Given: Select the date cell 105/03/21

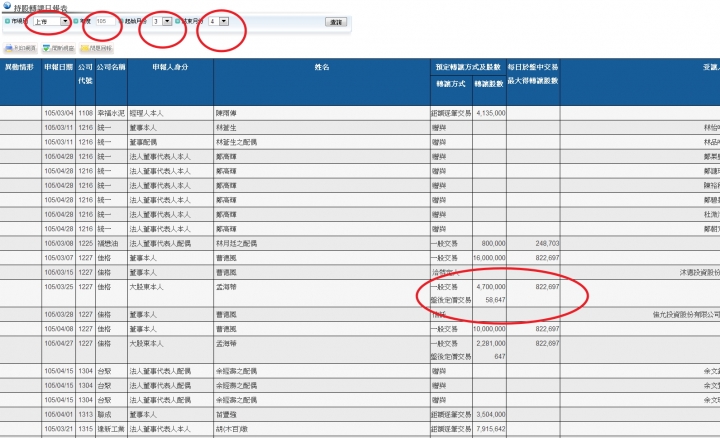Looking at the screenshot, I should click(x=59, y=429).
